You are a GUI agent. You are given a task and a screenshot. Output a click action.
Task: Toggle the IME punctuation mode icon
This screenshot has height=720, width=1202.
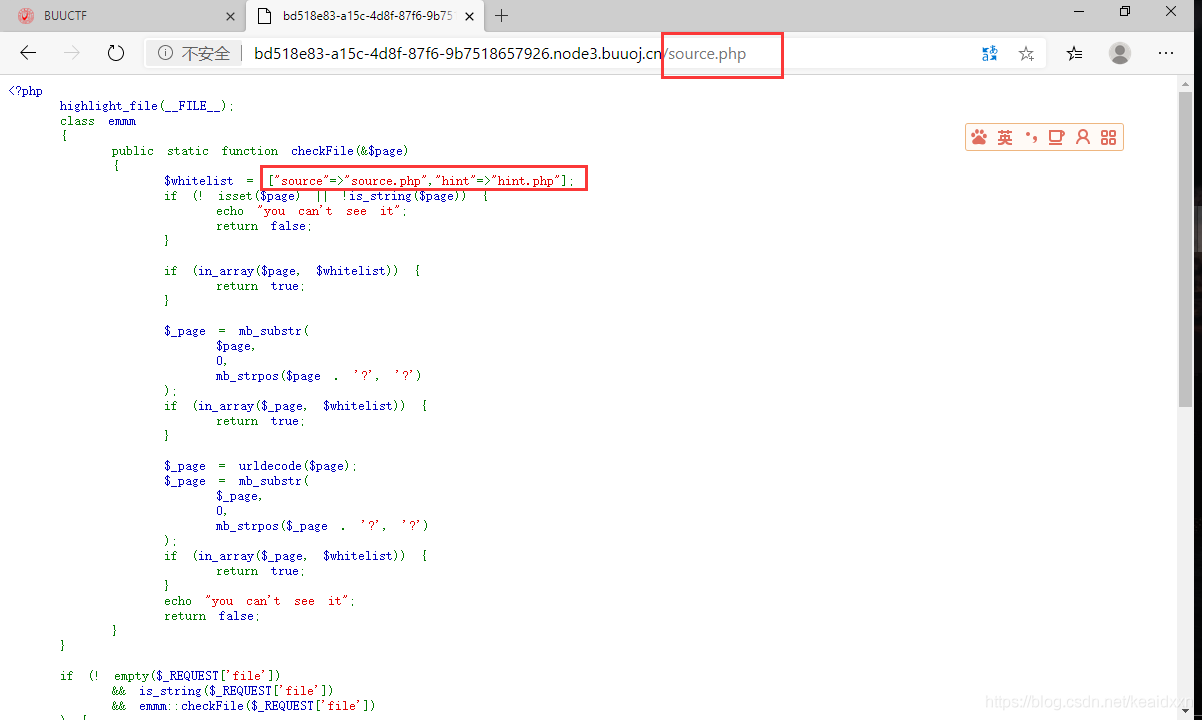click(x=1031, y=137)
